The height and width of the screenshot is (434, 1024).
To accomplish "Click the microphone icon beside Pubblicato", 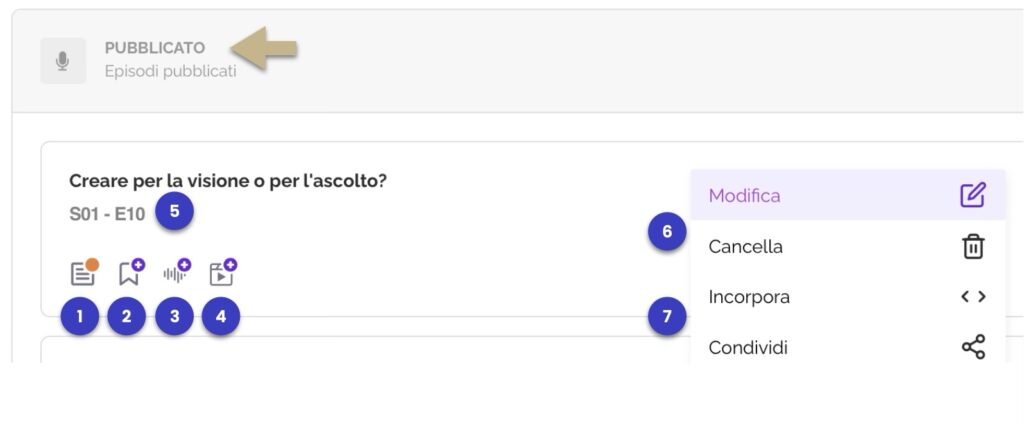I will [x=63, y=61].
